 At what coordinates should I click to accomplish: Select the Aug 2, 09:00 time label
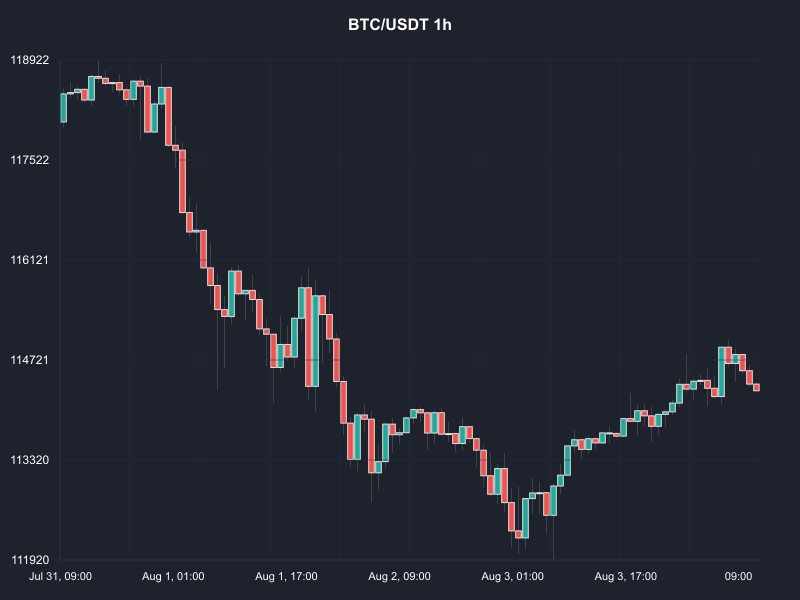[x=399, y=577]
